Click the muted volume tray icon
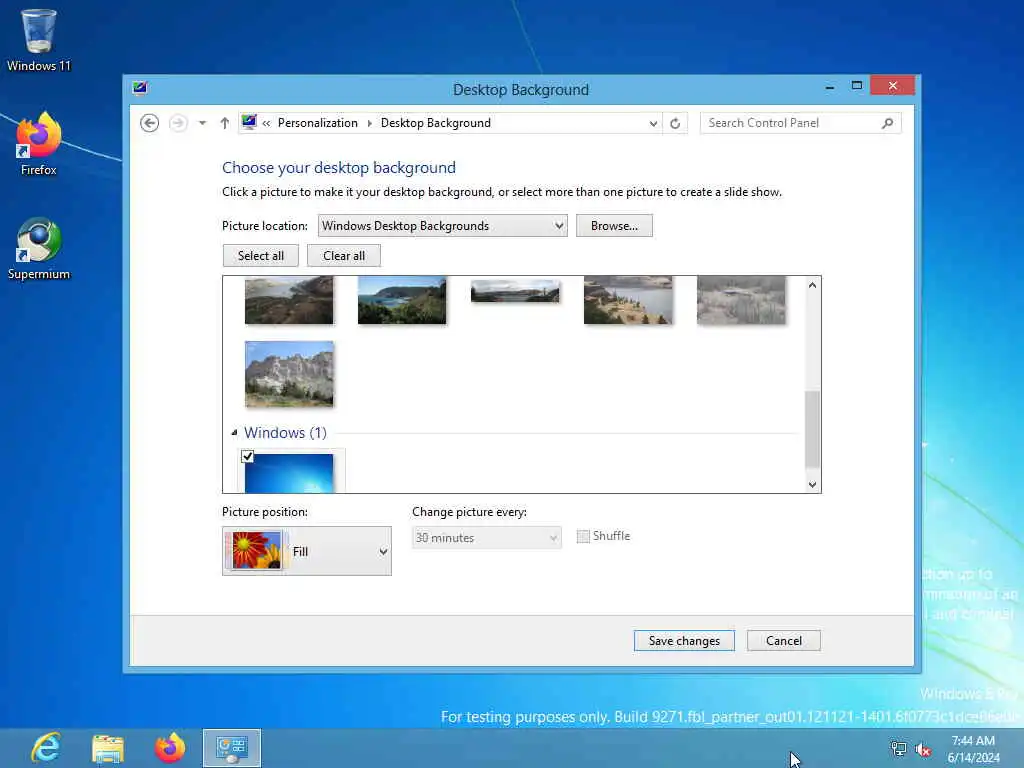The height and width of the screenshot is (768, 1024). [x=923, y=749]
